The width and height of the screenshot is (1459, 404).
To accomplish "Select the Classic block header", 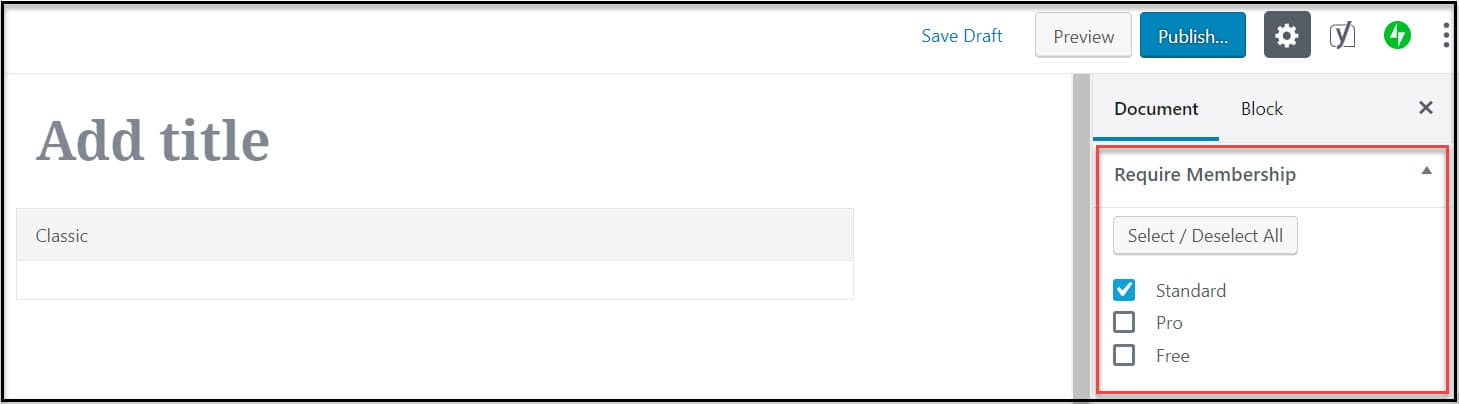I will click(x=434, y=235).
